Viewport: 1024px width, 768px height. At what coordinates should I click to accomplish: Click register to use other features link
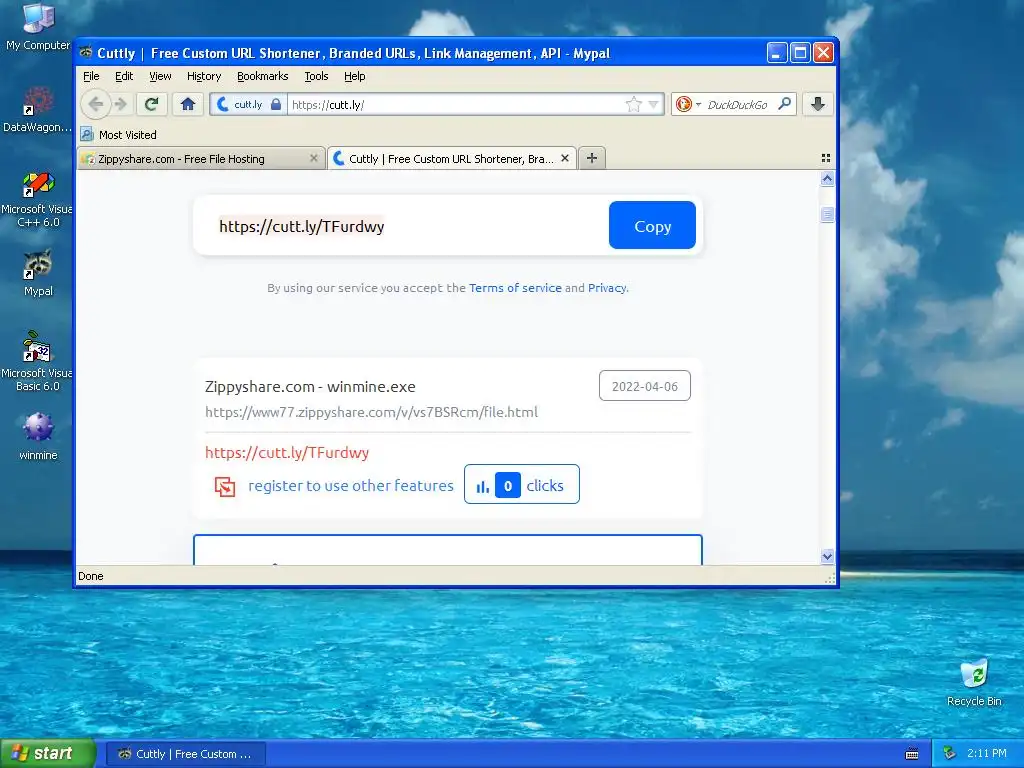pos(351,485)
